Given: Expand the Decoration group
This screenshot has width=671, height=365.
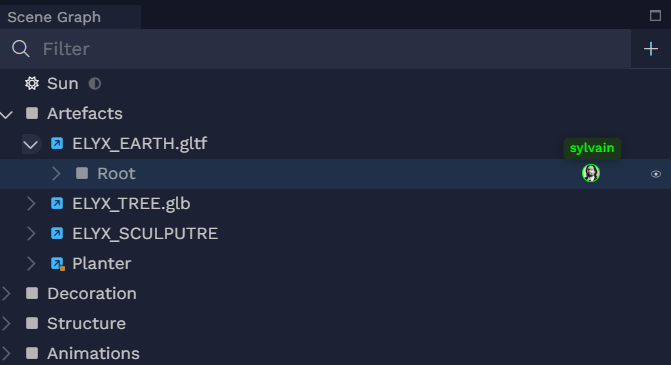Looking at the screenshot, I should (x=6, y=294).
